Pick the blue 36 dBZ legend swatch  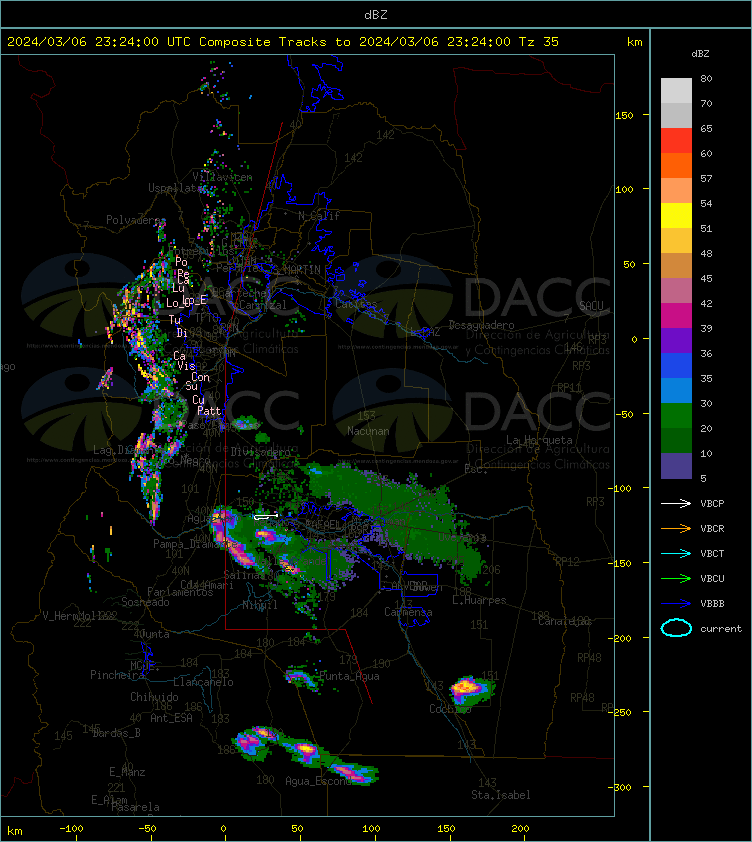coord(676,365)
